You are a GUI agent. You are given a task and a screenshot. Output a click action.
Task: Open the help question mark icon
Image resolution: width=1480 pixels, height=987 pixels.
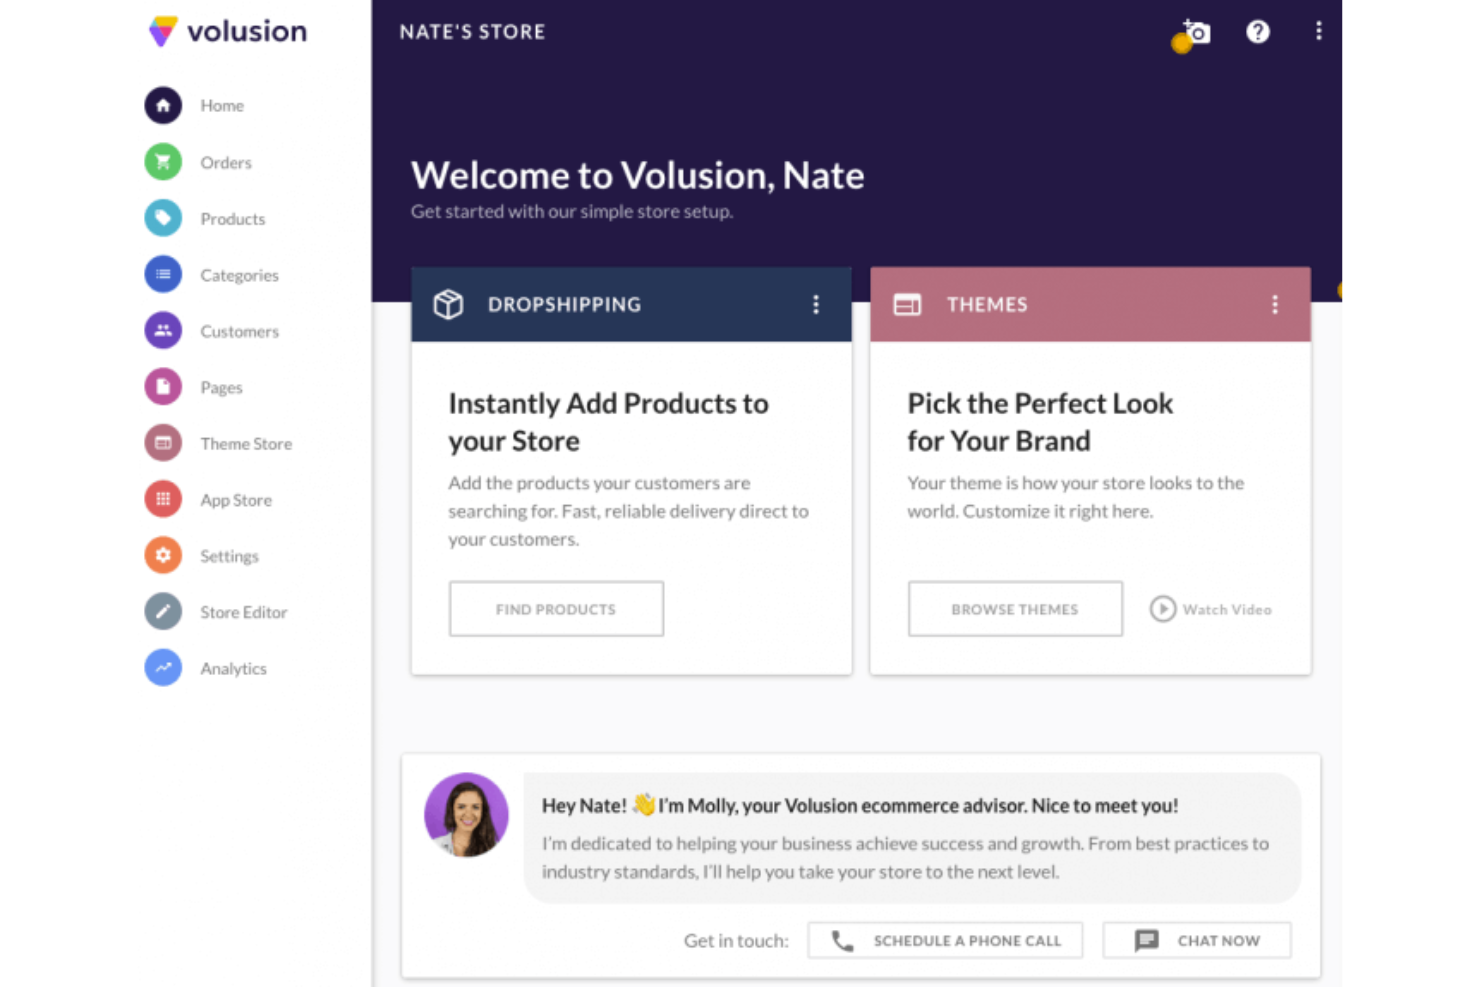pyautogui.click(x=1257, y=31)
